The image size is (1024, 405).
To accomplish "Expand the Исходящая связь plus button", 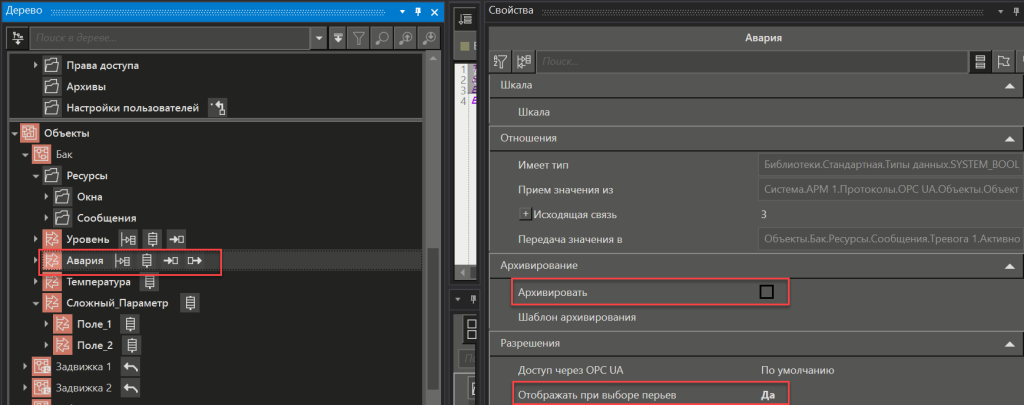I will tap(524, 214).
